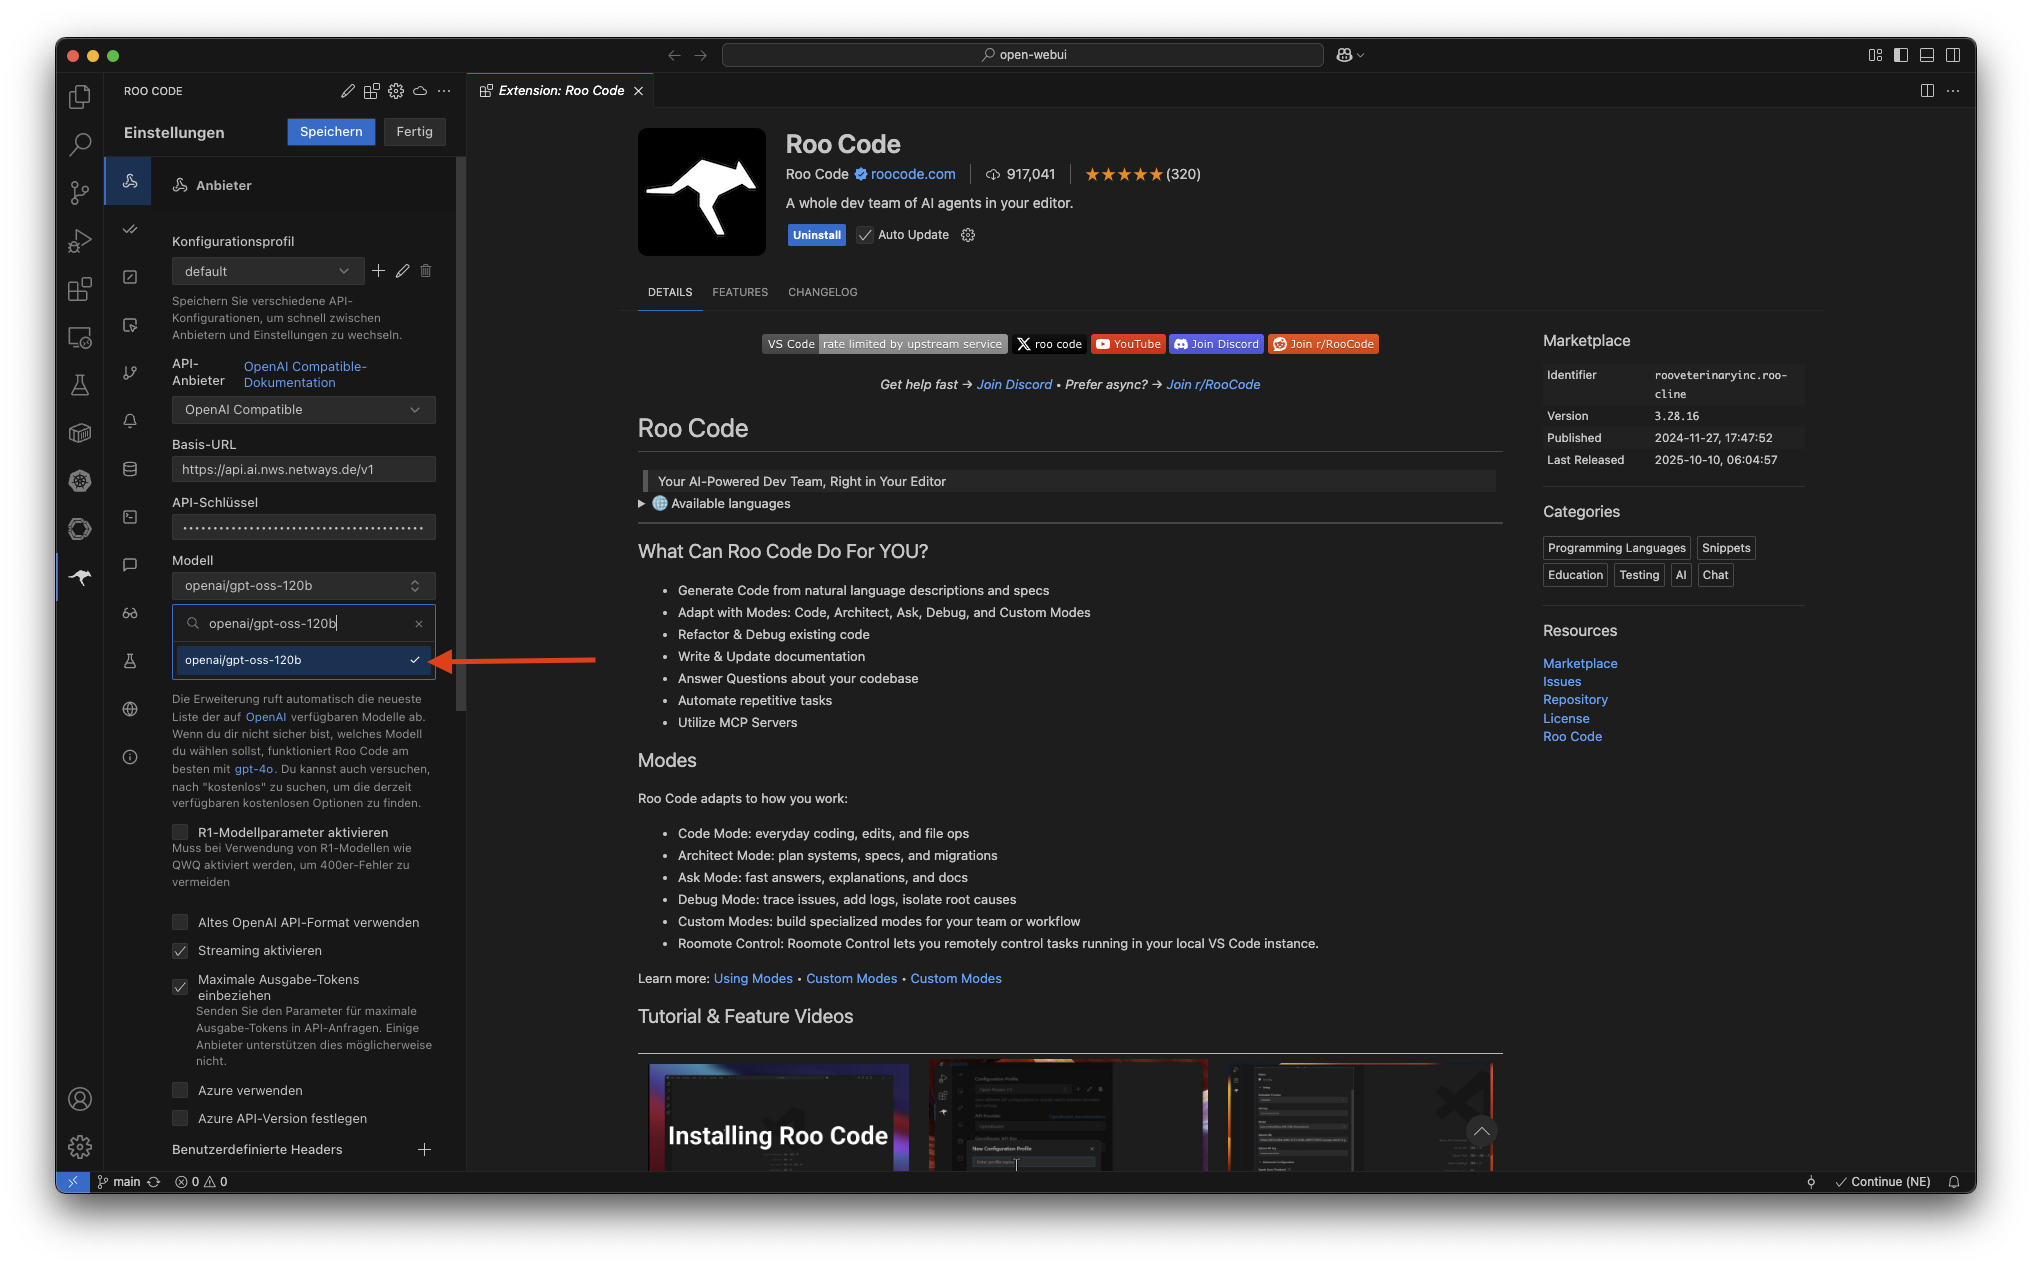Switch to the FEATURES tab

[740, 292]
